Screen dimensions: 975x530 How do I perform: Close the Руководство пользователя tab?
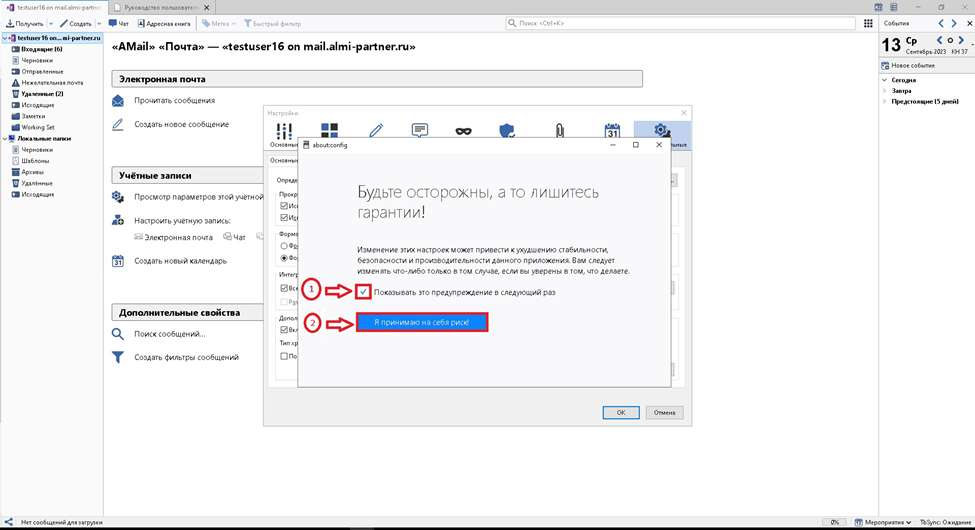(207, 7)
